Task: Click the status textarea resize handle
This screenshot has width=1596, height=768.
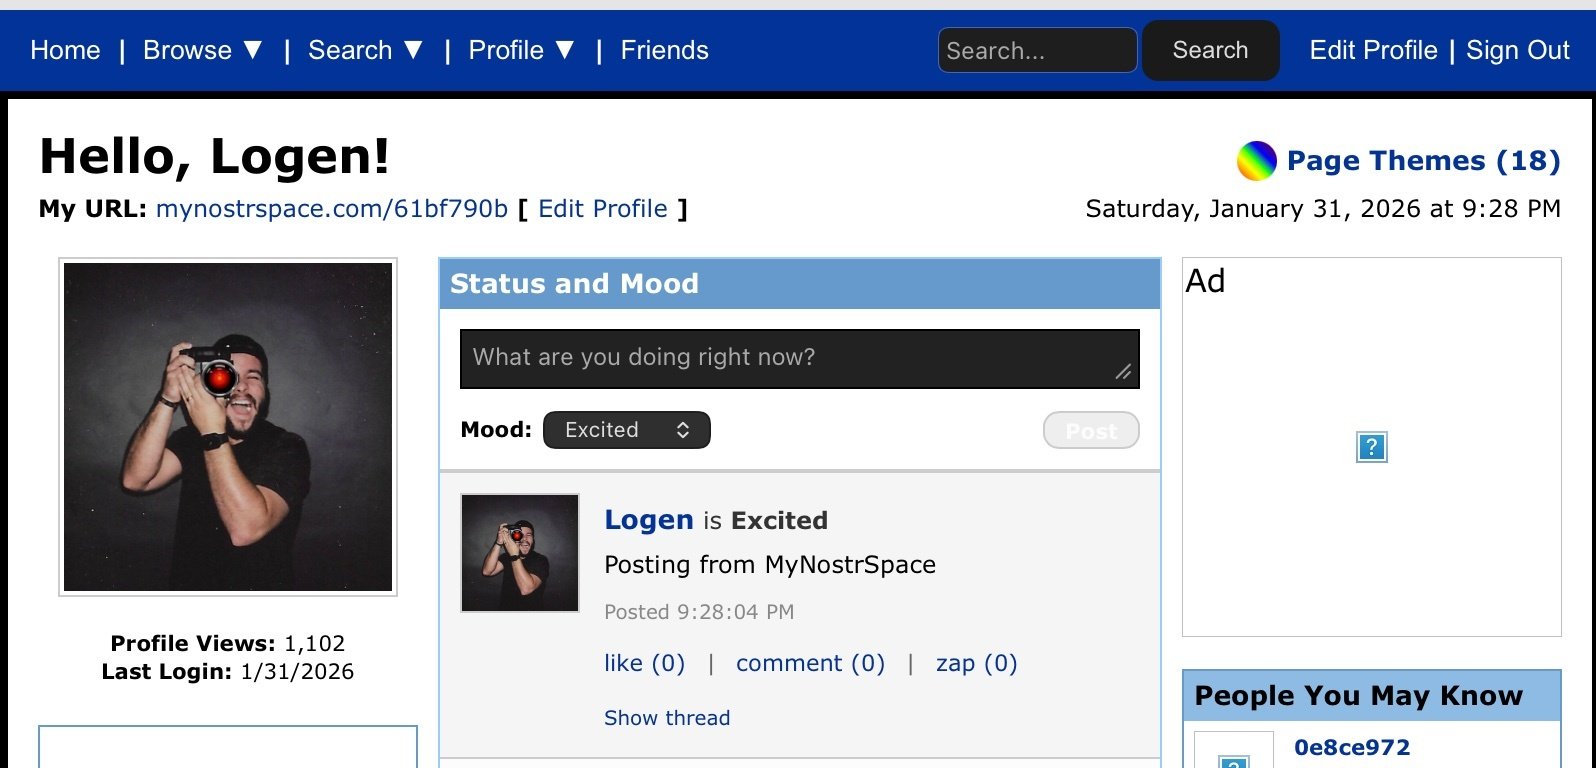Action: coord(1124,372)
